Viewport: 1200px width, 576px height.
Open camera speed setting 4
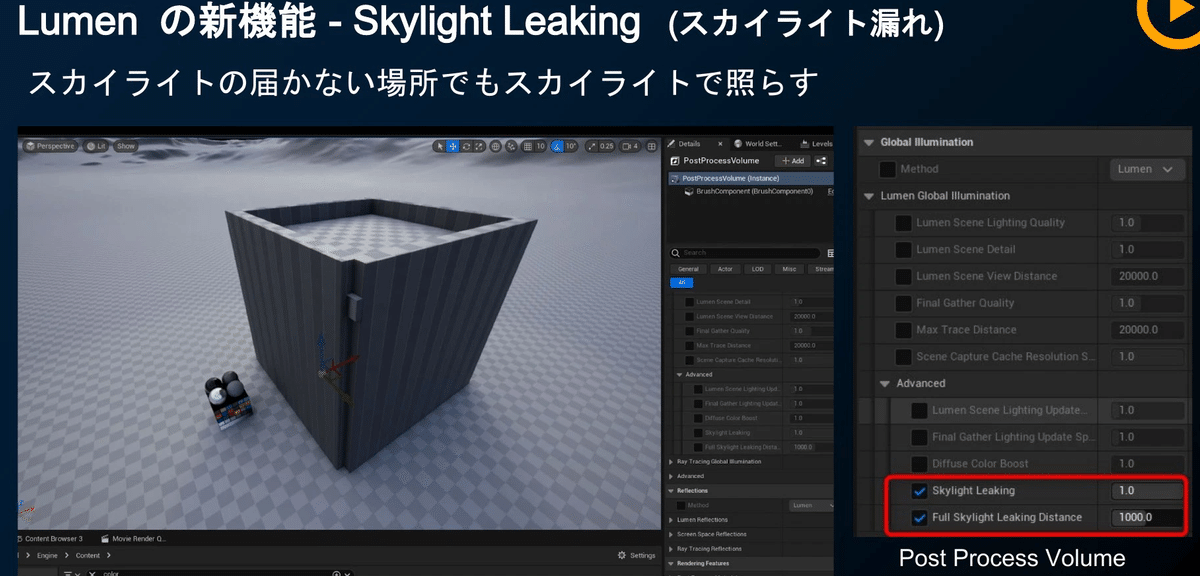630,146
